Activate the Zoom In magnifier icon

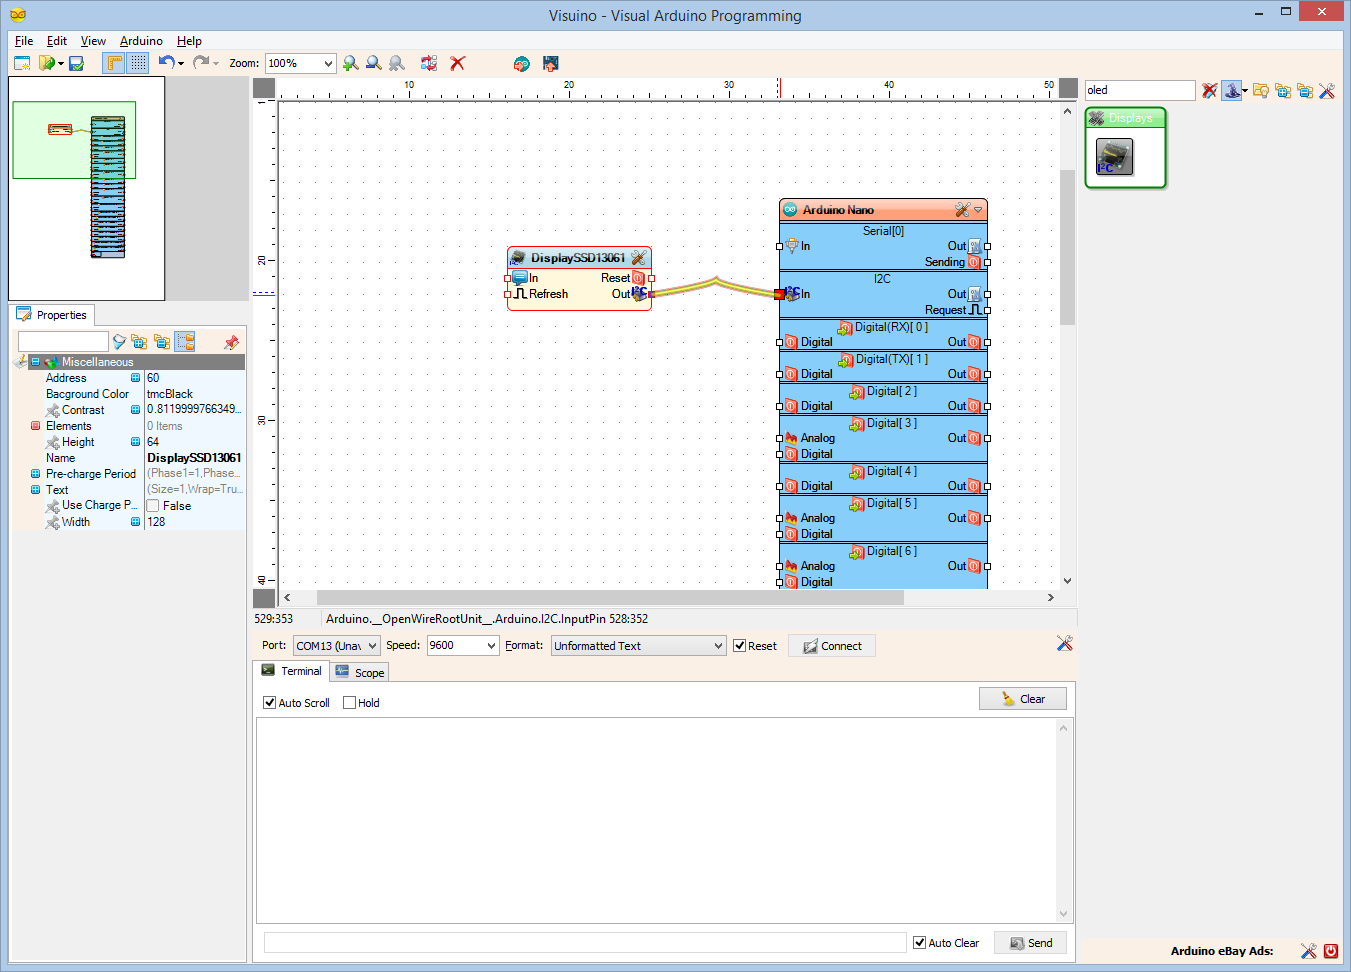click(x=350, y=63)
